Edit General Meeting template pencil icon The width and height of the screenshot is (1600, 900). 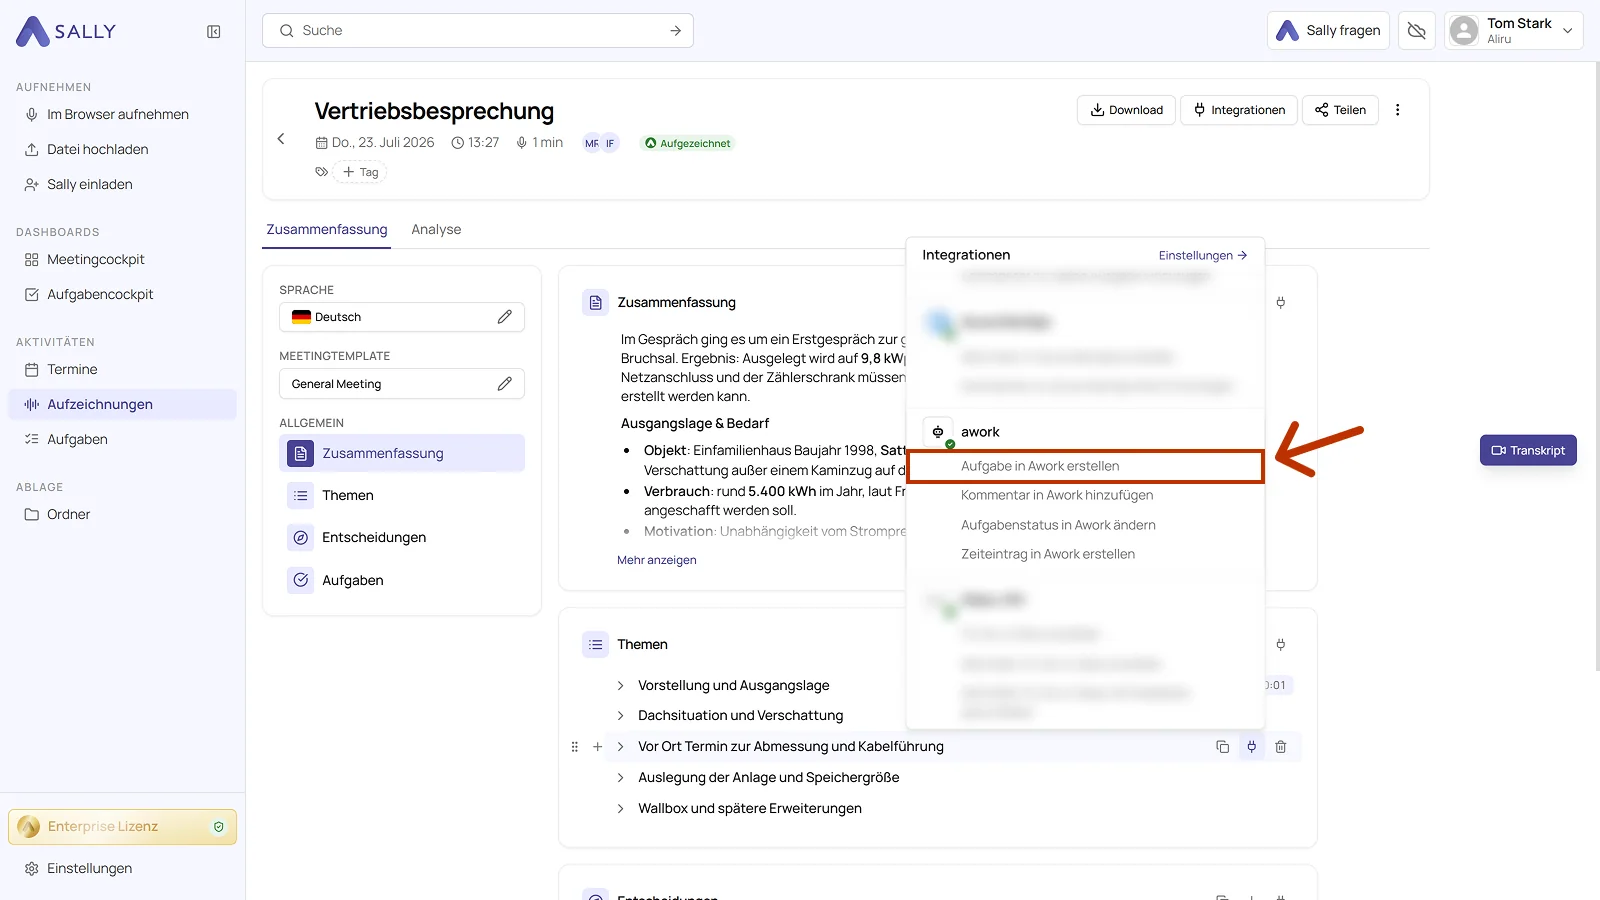point(505,384)
